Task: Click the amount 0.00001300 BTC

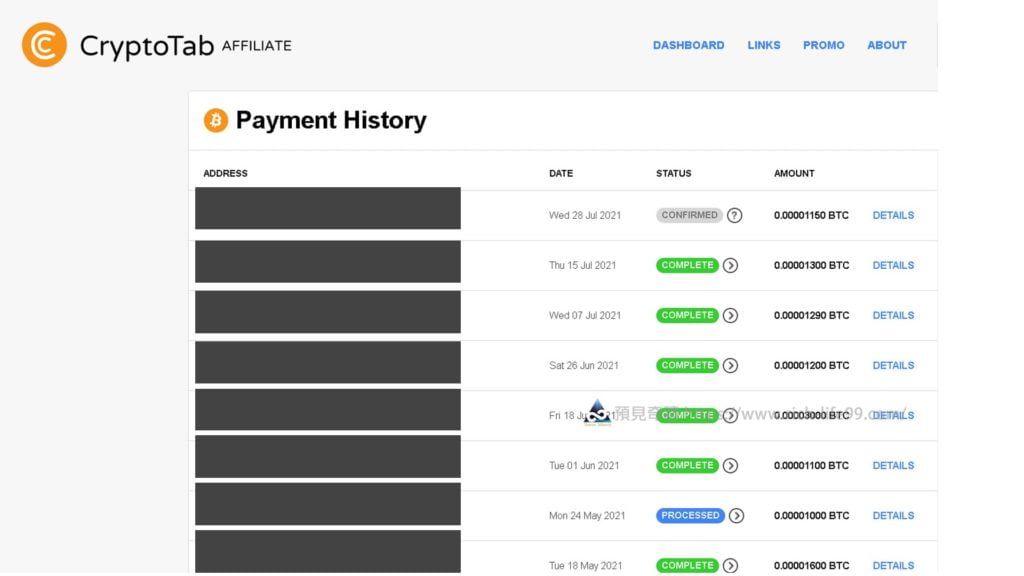Action: 812,265
